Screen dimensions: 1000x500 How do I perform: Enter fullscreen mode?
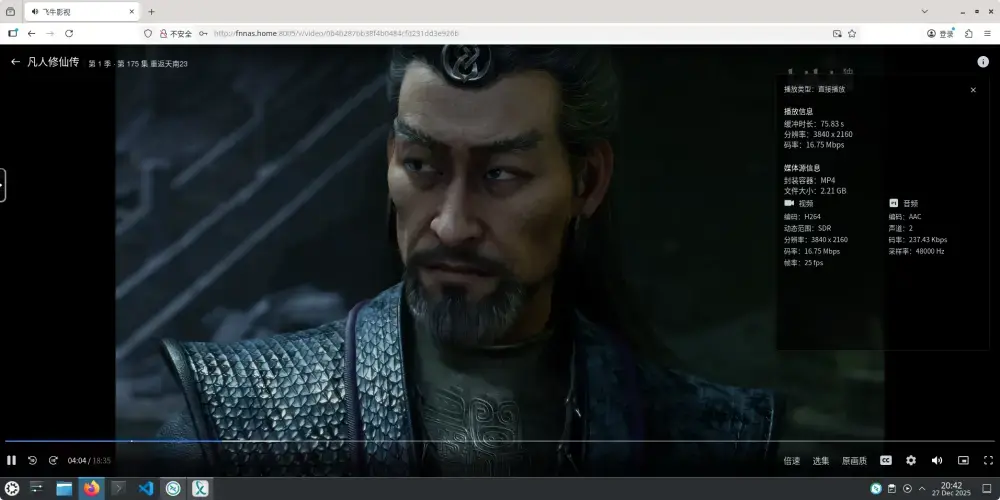tap(986, 460)
